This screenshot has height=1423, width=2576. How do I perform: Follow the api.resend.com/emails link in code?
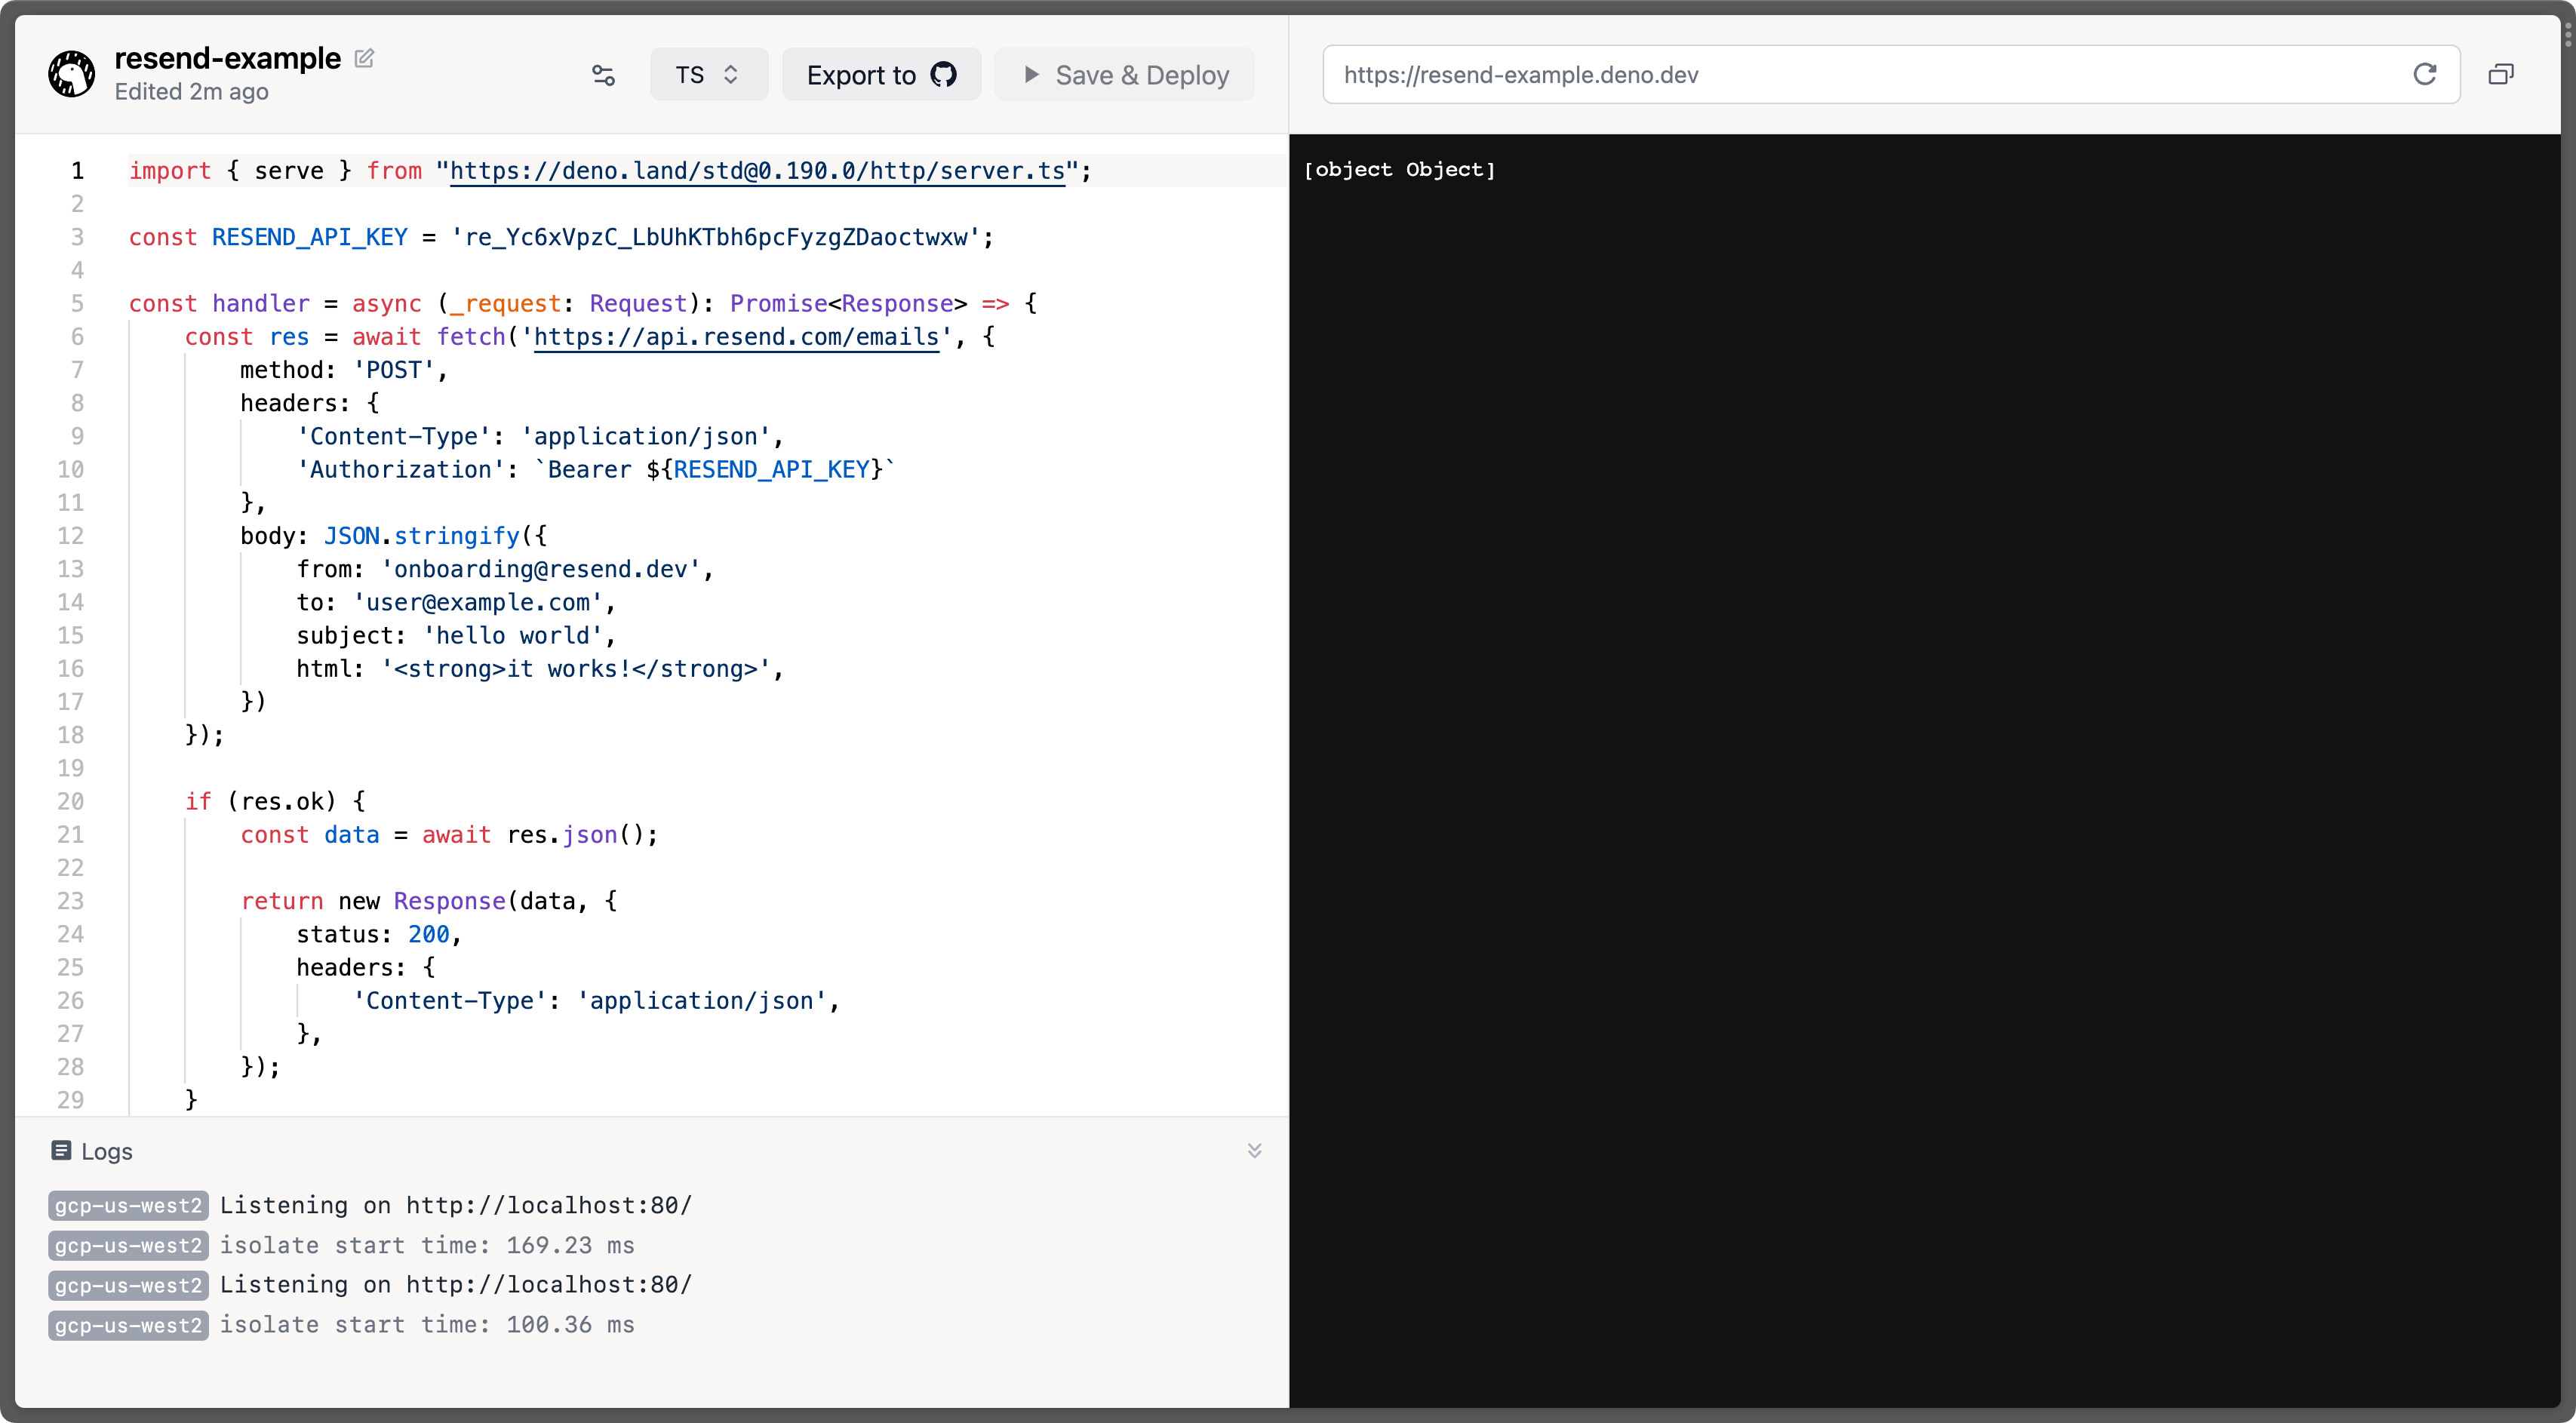click(736, 337)
